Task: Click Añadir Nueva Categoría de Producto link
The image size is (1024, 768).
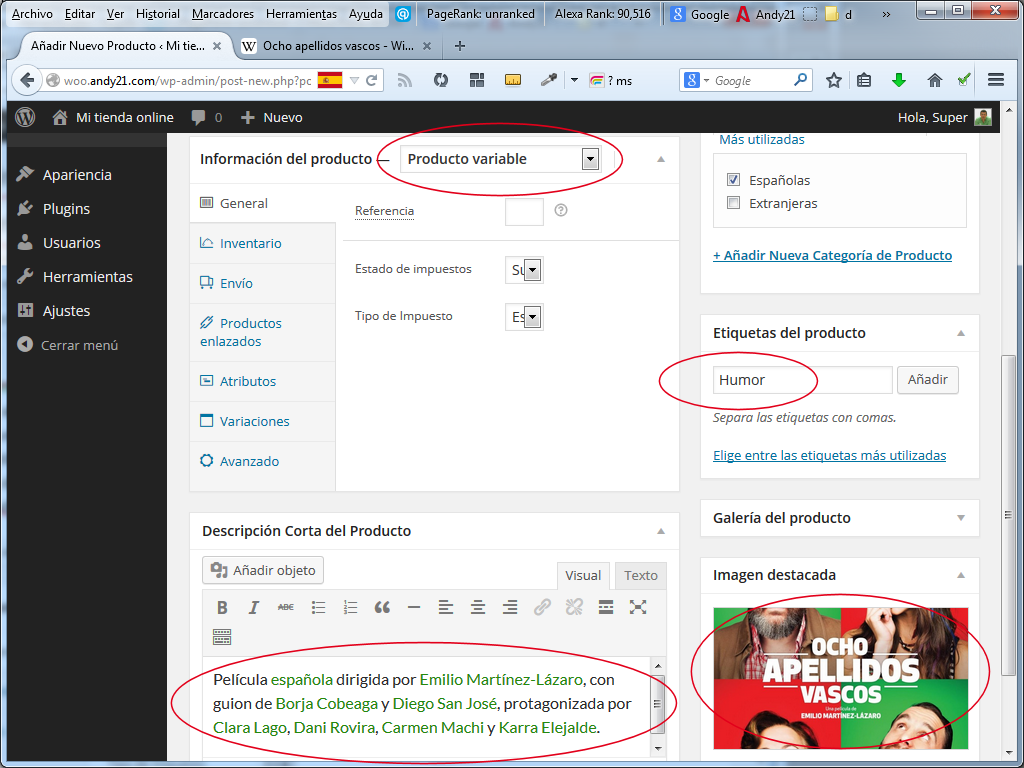Action: click(x=832, y=255)
